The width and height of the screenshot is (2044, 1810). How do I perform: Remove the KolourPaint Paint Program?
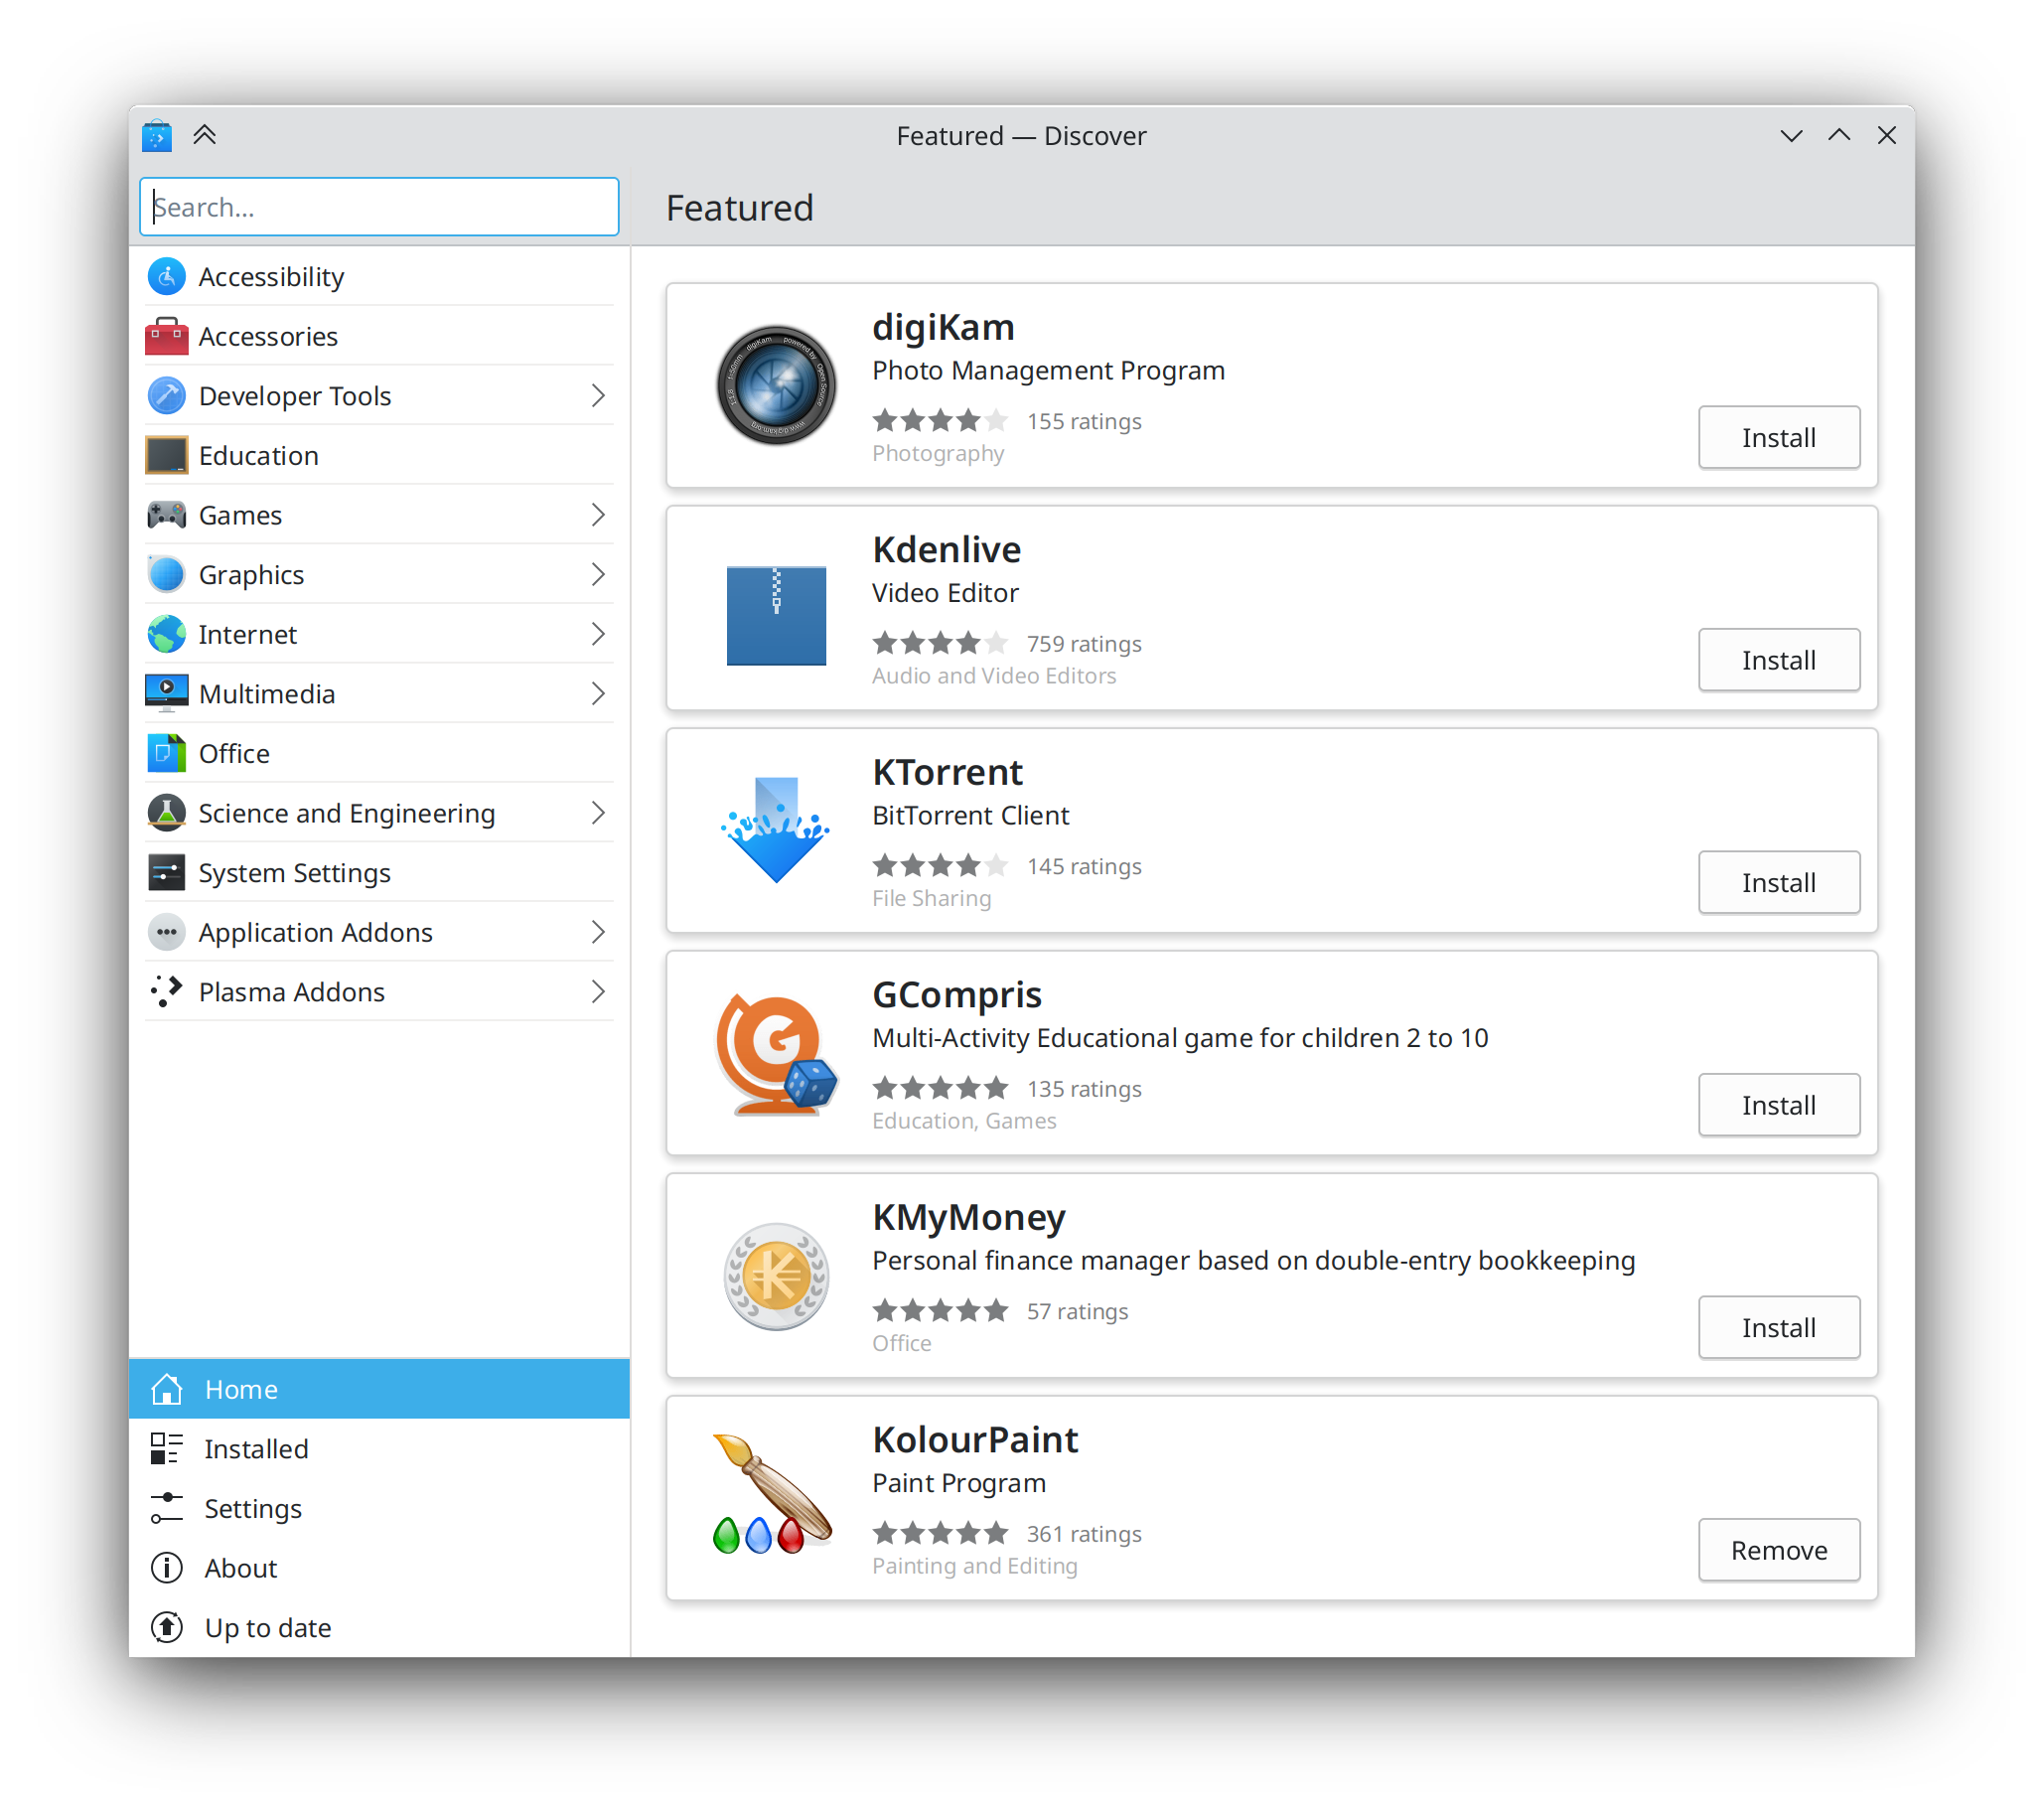point(1777,1548)
